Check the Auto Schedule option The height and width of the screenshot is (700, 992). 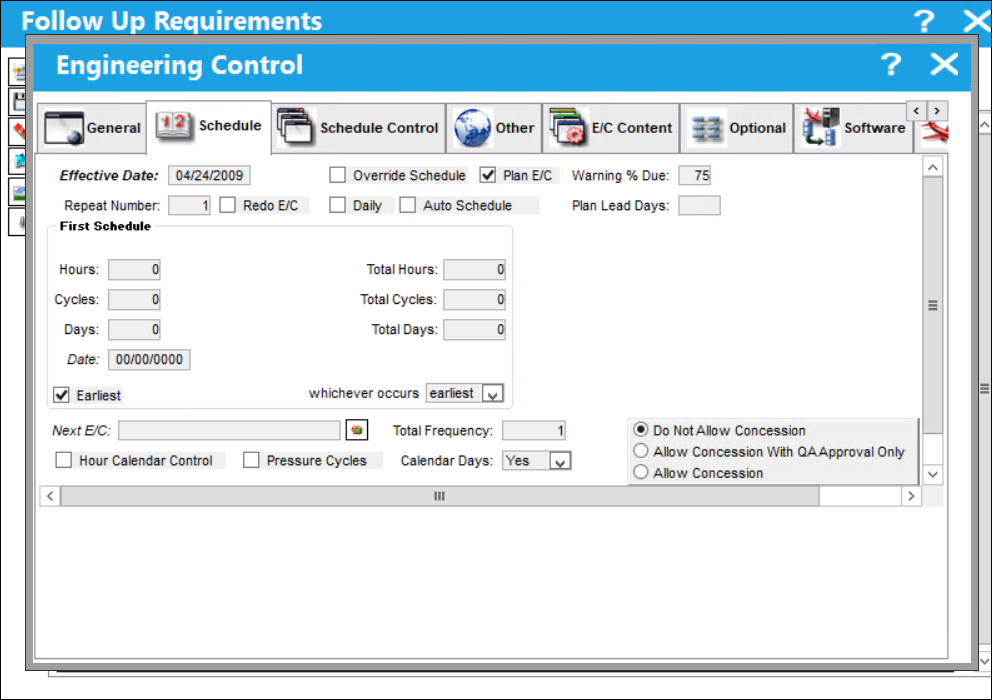pos(408,205)
